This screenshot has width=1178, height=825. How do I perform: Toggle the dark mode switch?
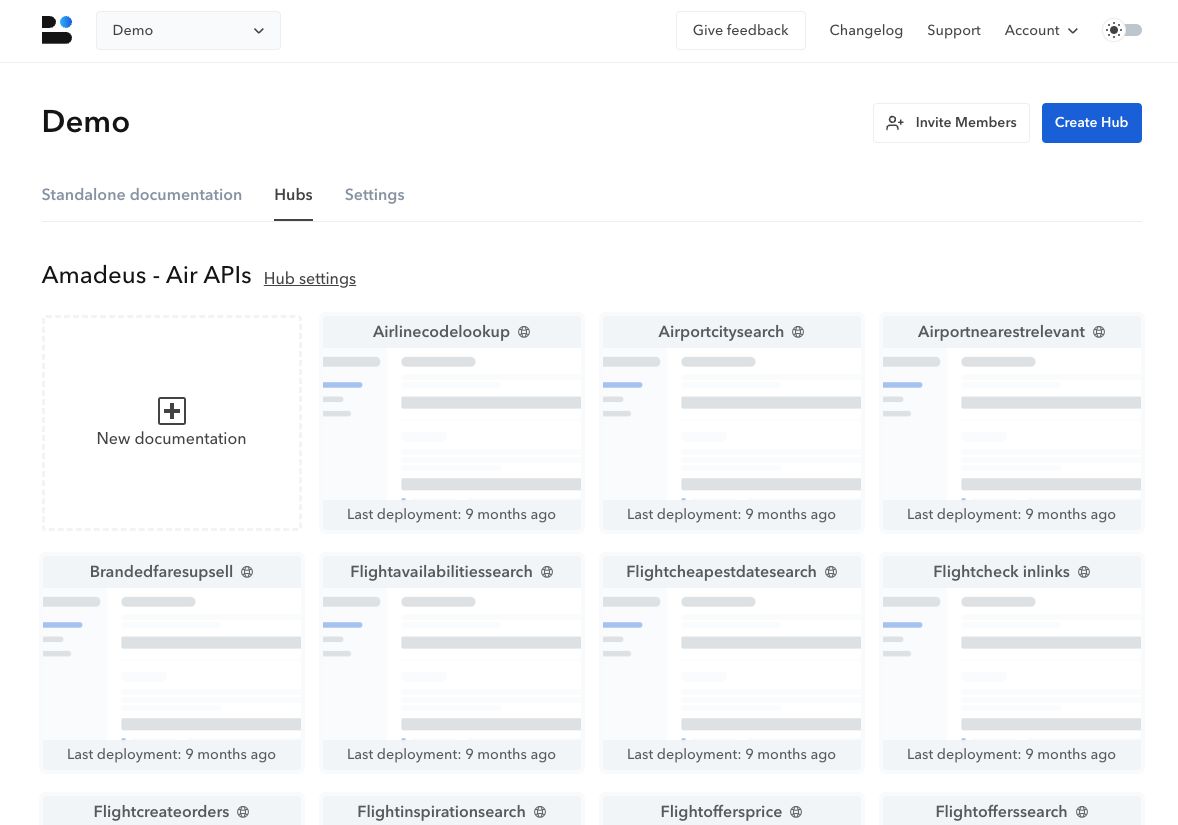[1129, 30]
